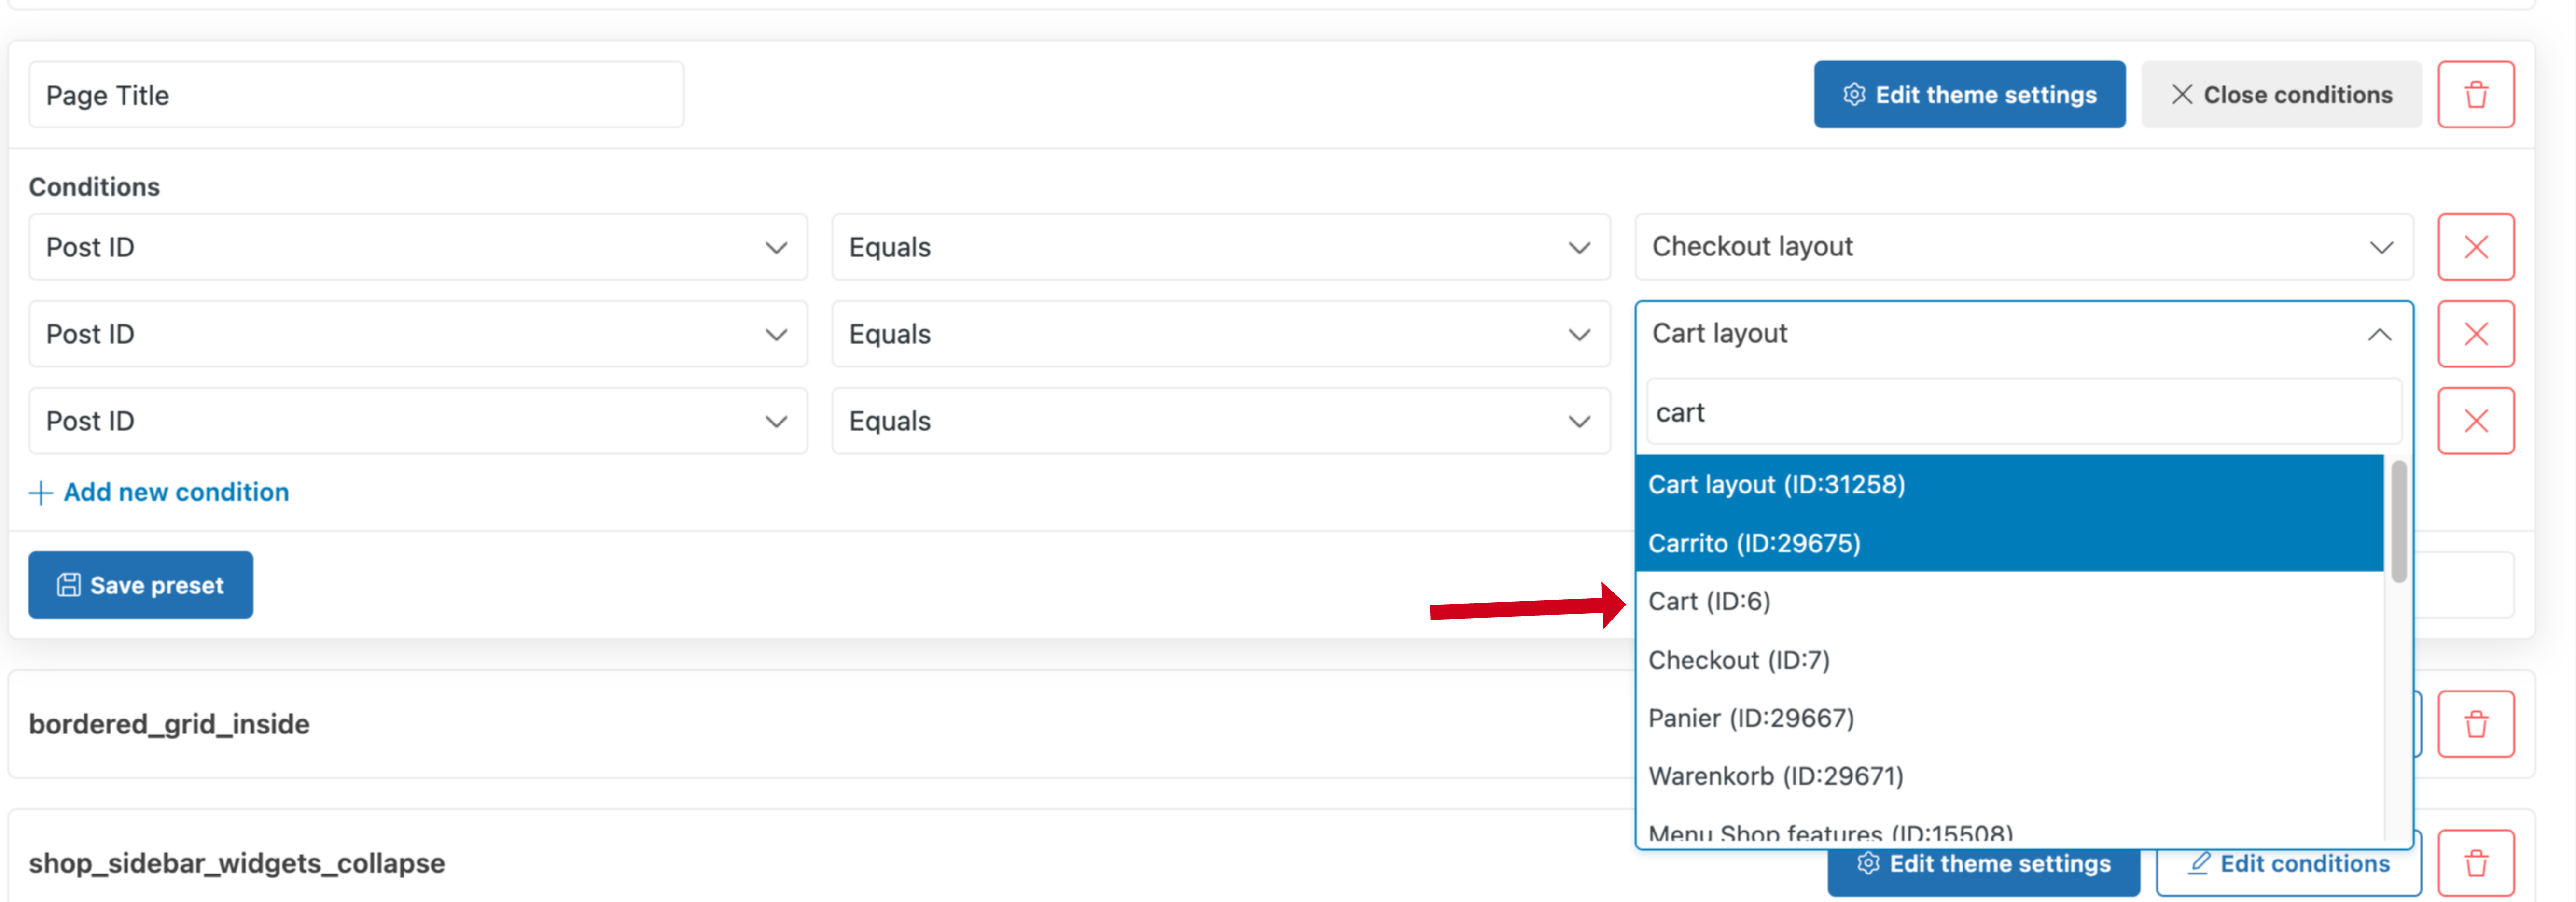Delete the shop_sidebar_widgets_collapse preset
The width and height of the screenshot is (2576, 902).
pyautogui.click(x=2475, y=863)
